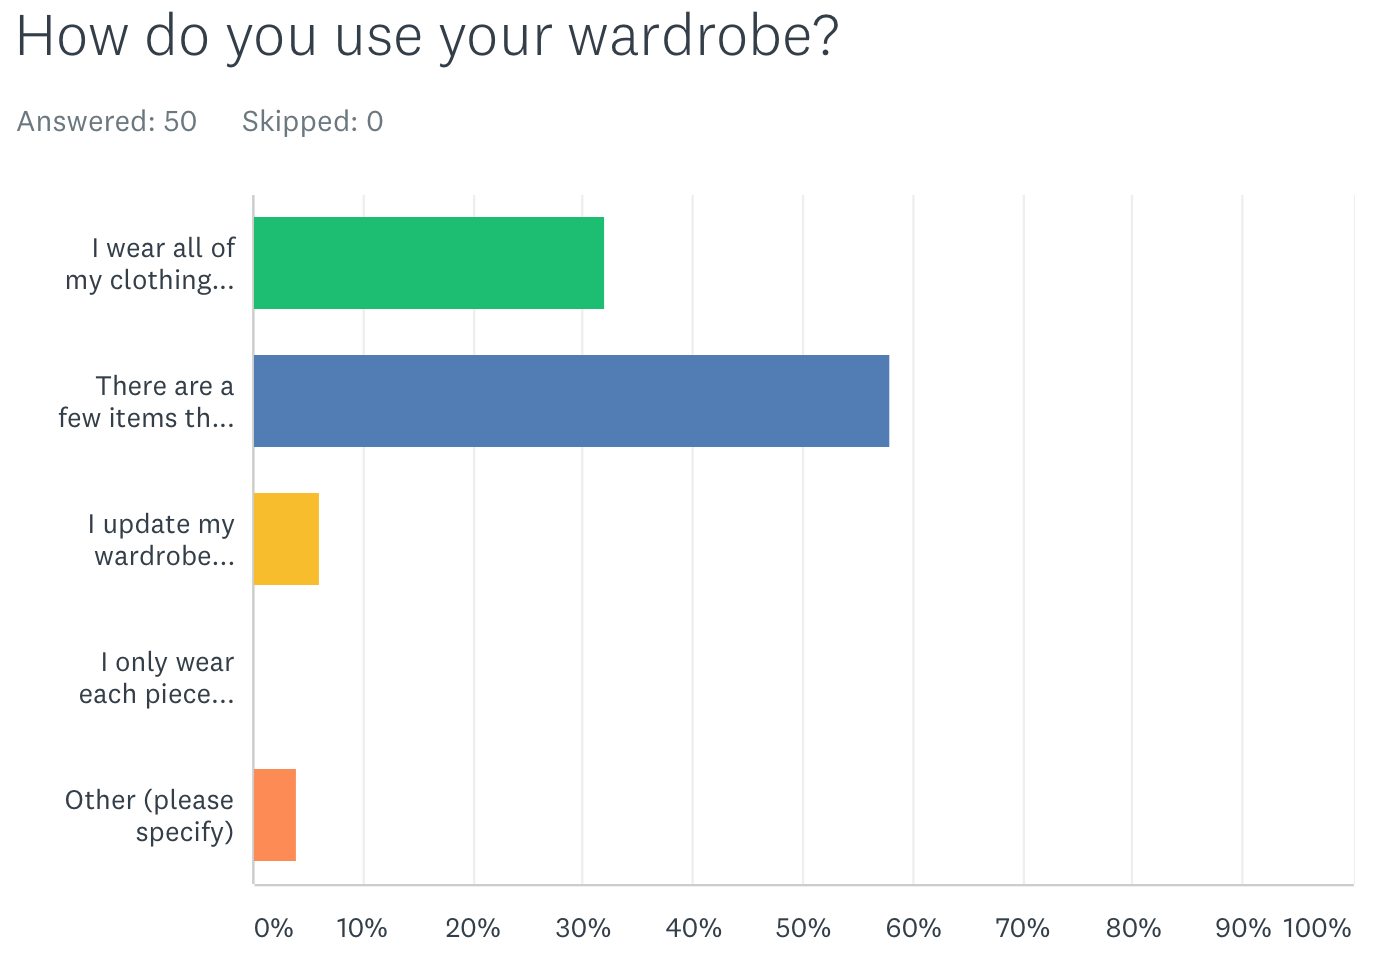Select the "I wear all of my clothing..." label
The height and width of the screenshot is (964, 1374).
click(x=151, y=264)
